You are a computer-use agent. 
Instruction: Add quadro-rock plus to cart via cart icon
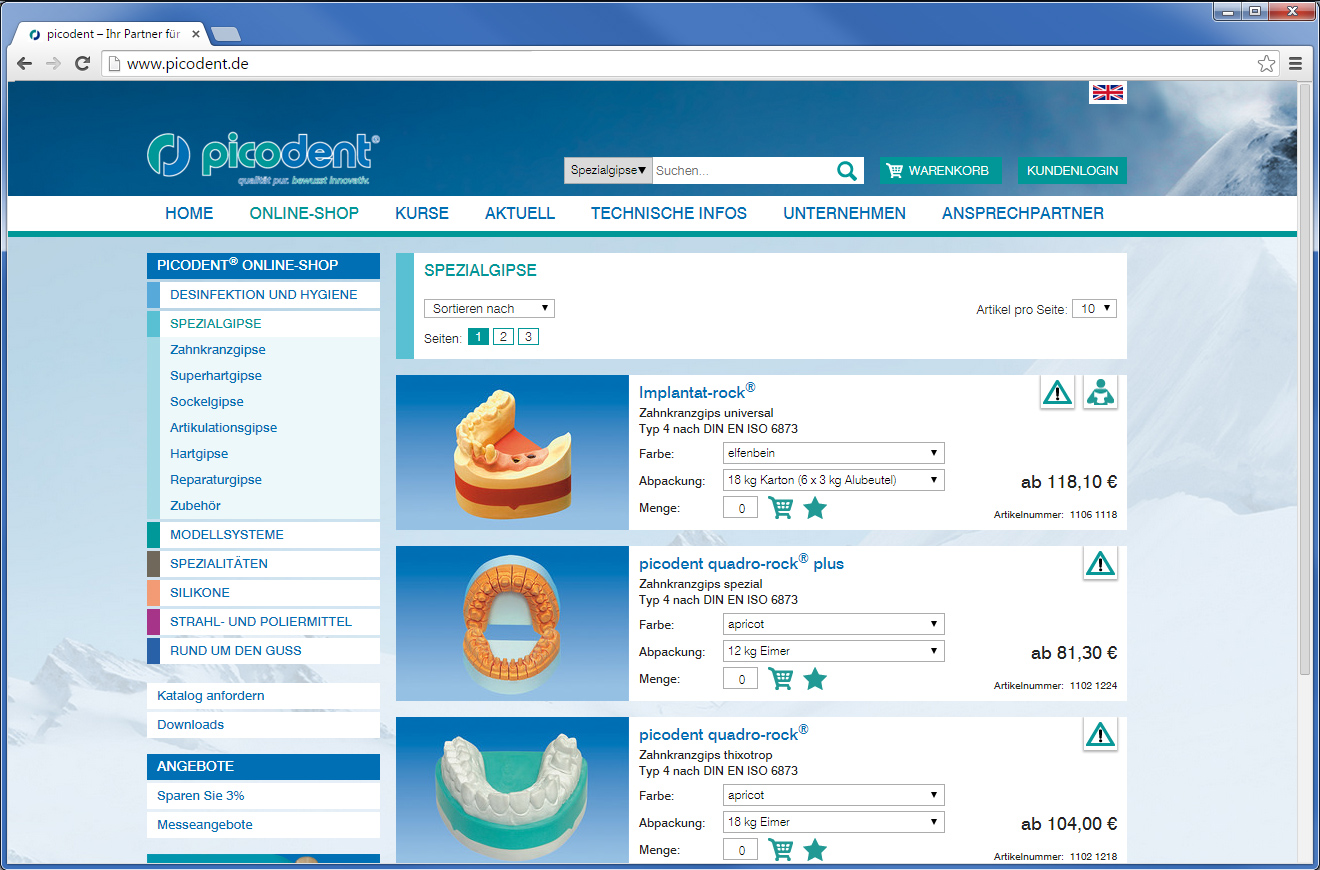tap(781, 679)
